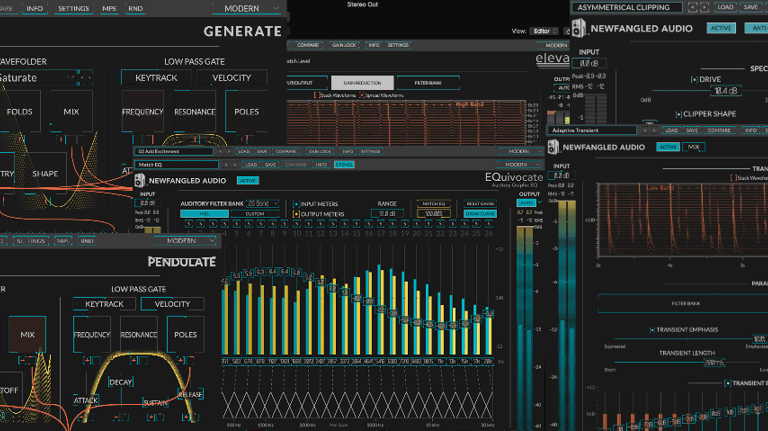The image size is (768, 431).
Task: Select KEYTRACK tab in Generate
Action: tap(156, 78)
